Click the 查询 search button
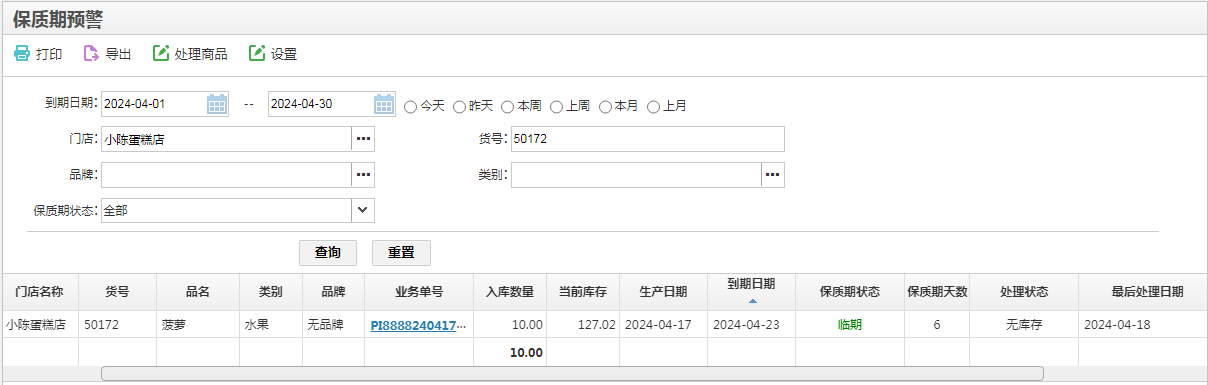 (x=328, y=252)
